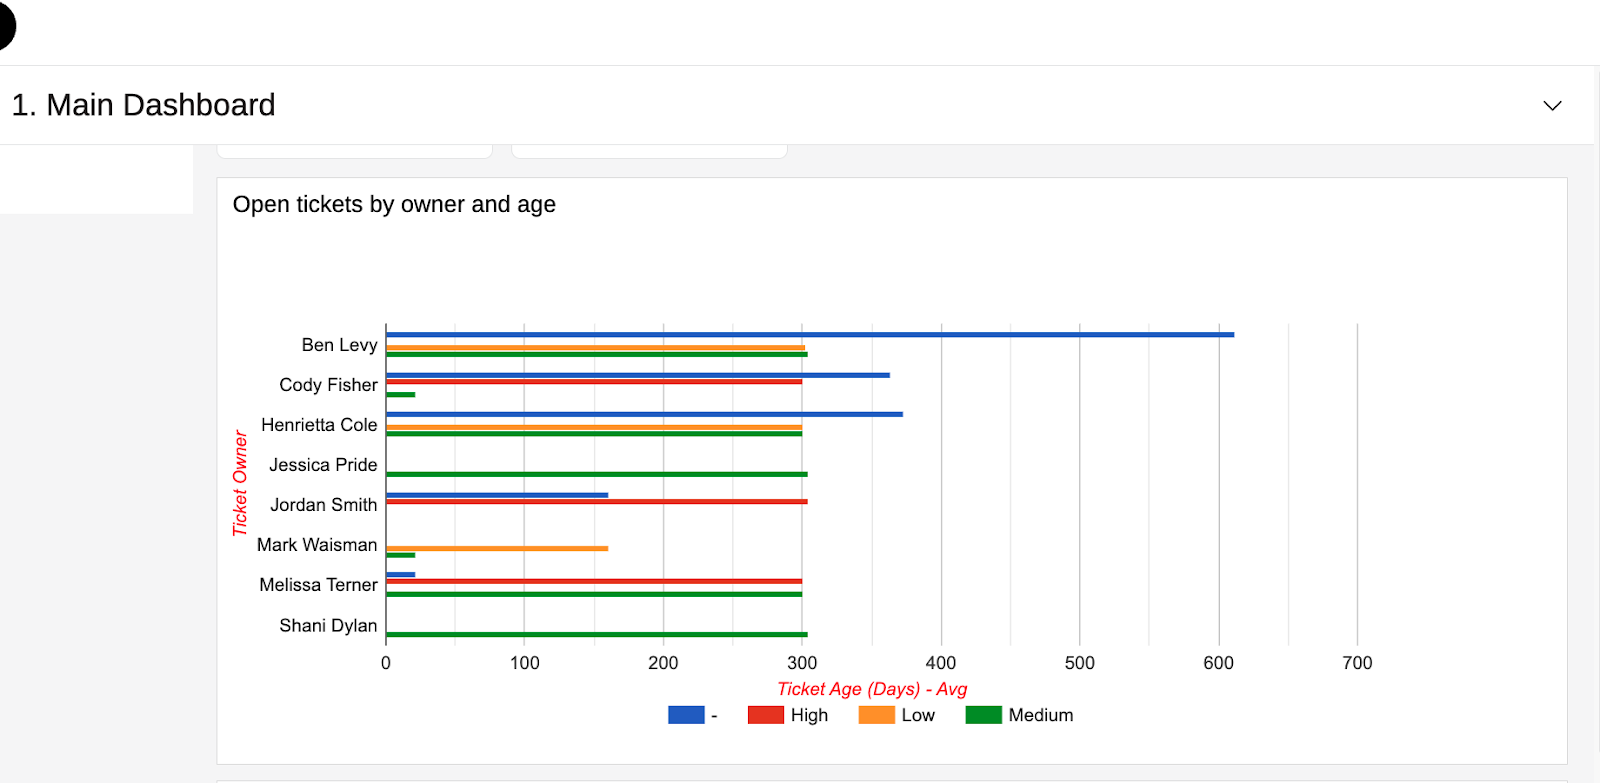Screen dimensions: 1600x783
Task: Click the 'Medium' legend label
Action: click(x=1041, y=715)
